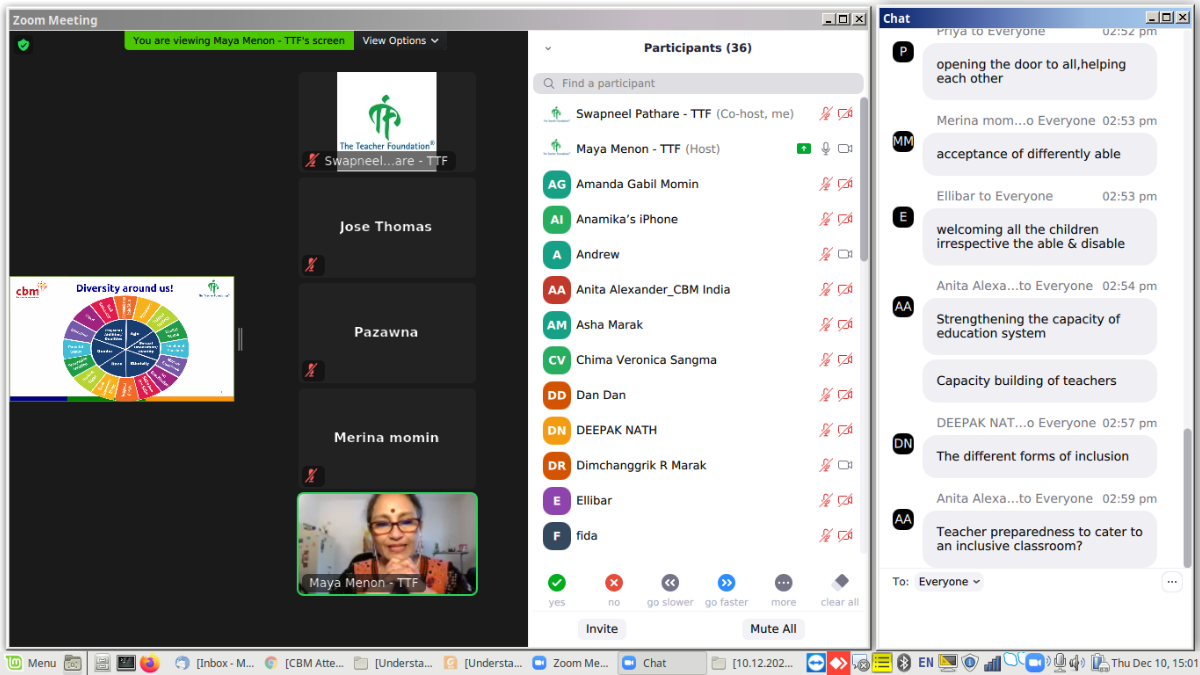Click the green encryption shield icon
Screen dimensions: 1200x675
click(24, 45)
